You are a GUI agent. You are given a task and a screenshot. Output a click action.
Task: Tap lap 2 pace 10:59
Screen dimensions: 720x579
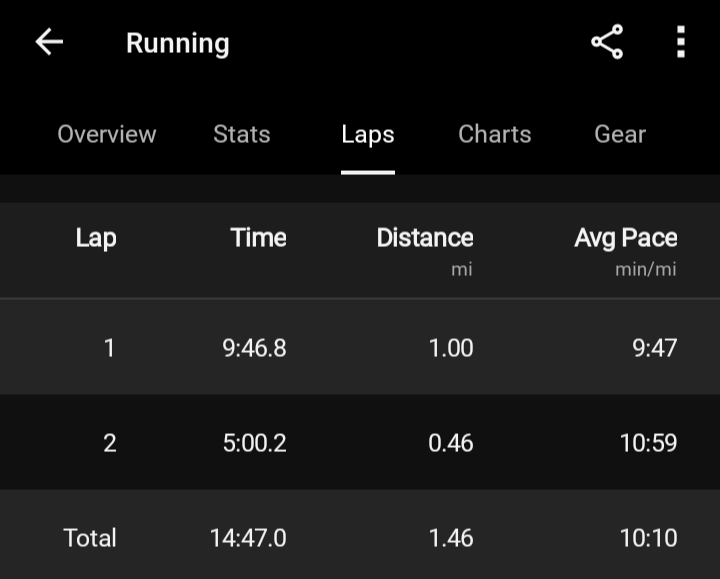(x=648, y=443)
